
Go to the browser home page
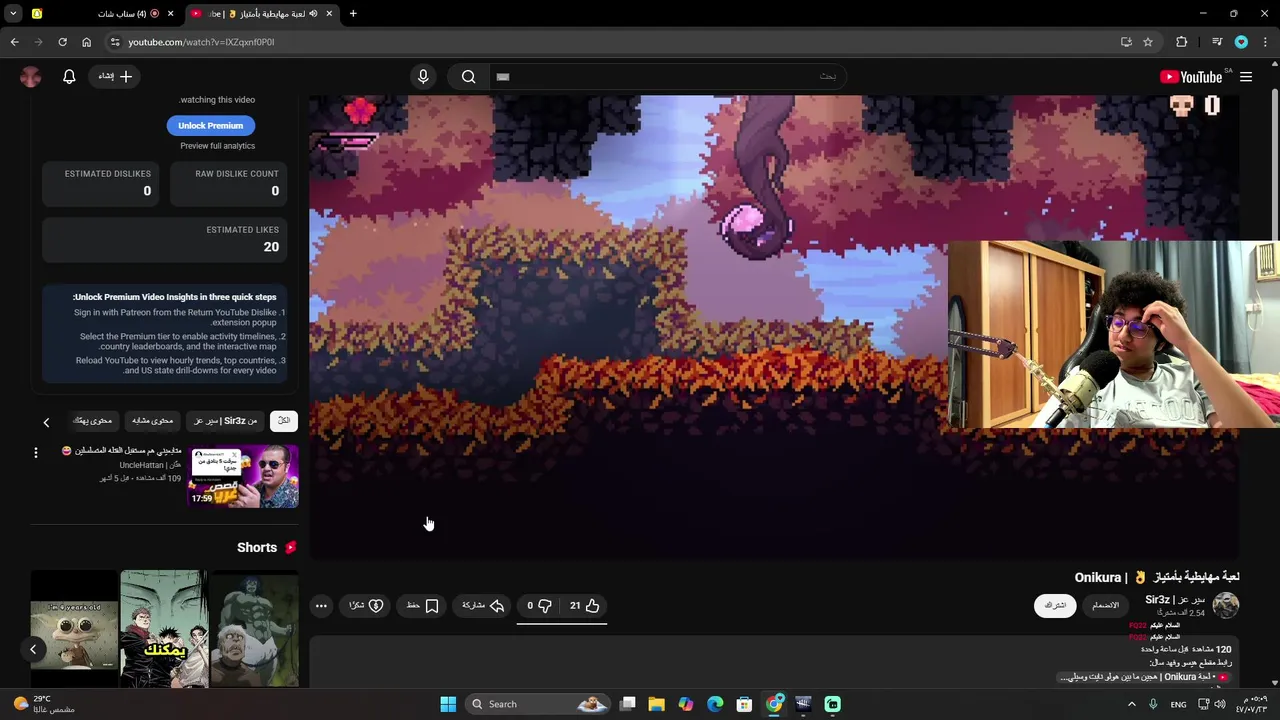click(86, 42)
